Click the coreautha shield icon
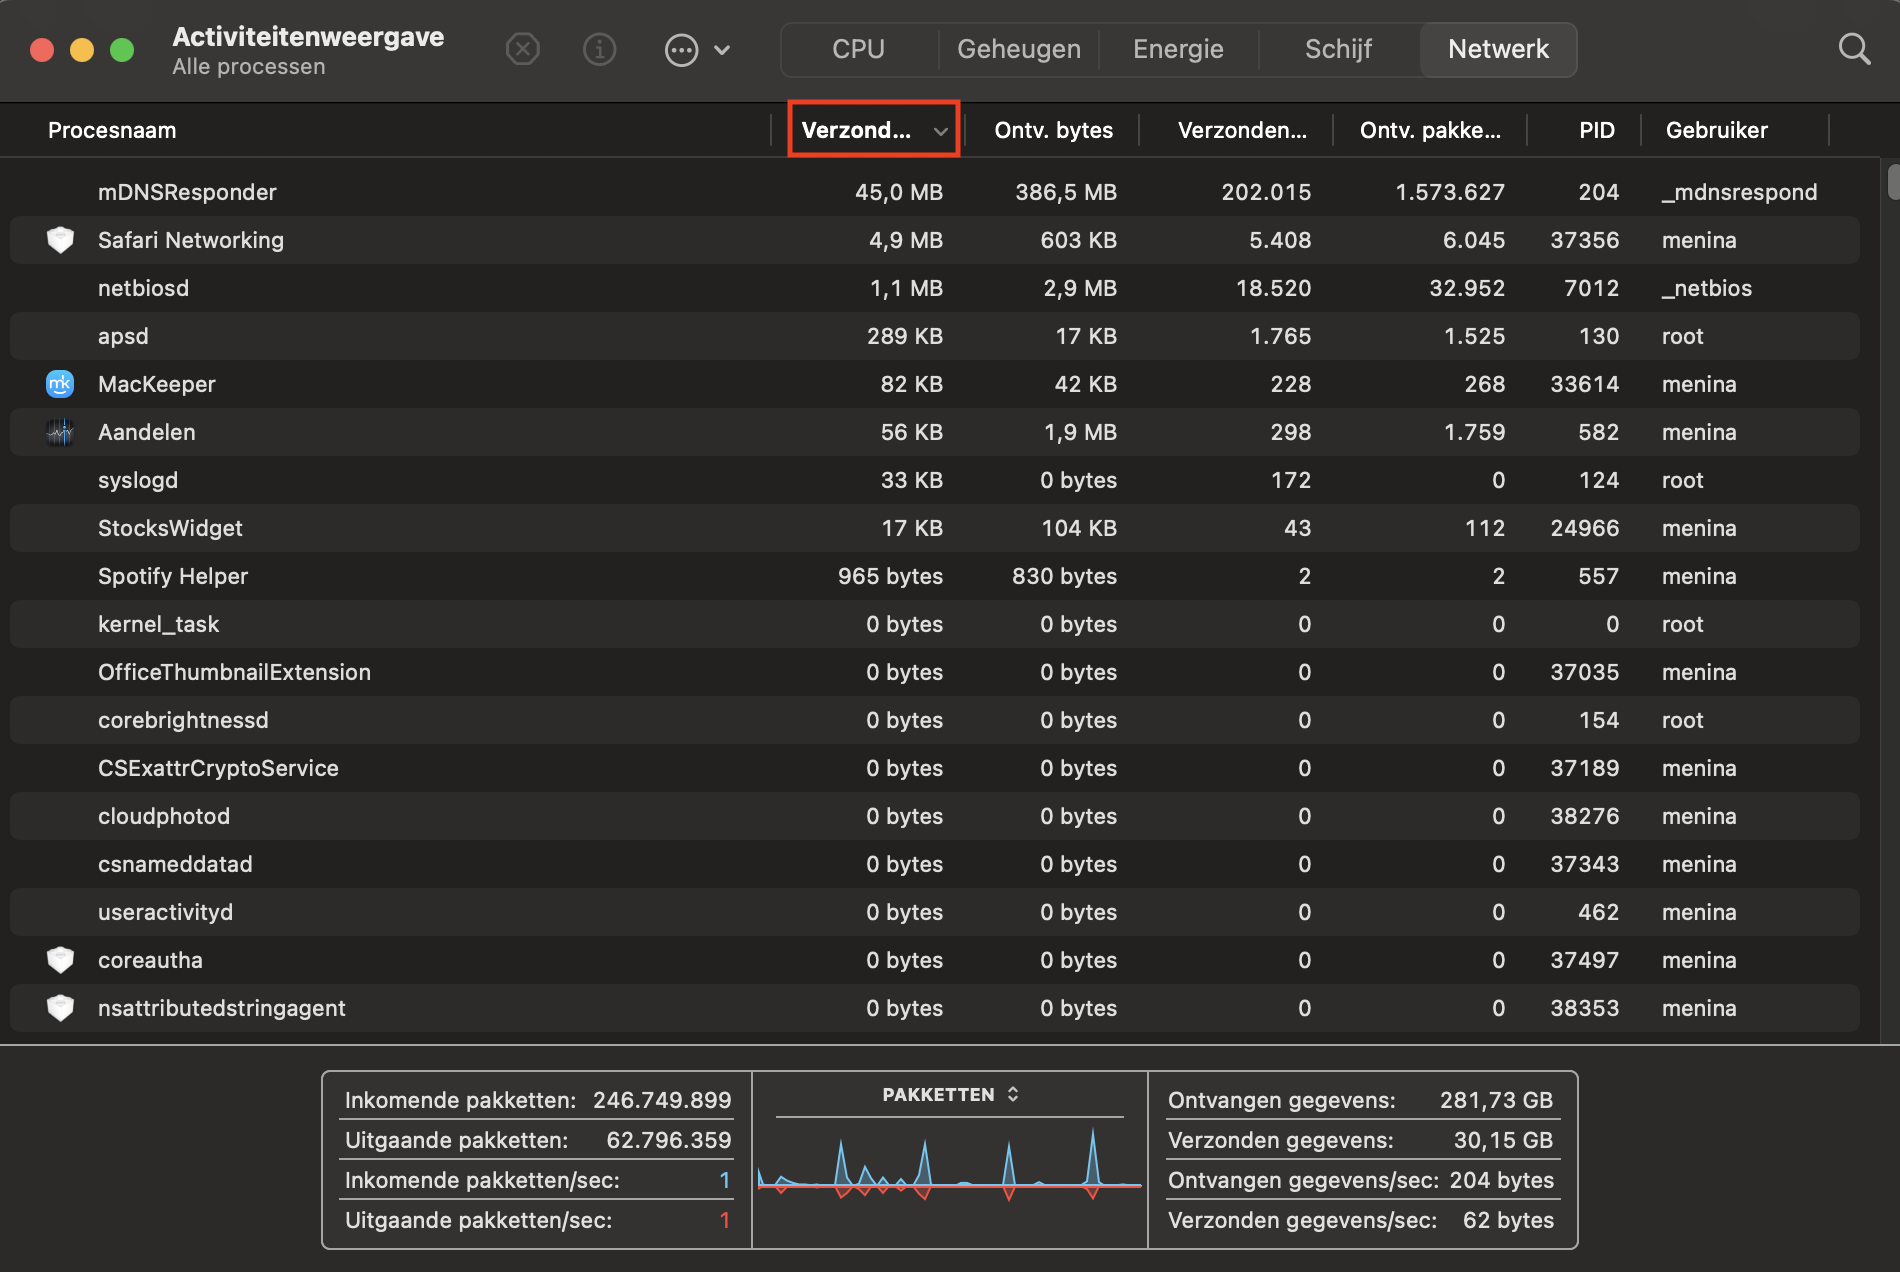Screen dimensions: 1900x1272 coord(60,960)
